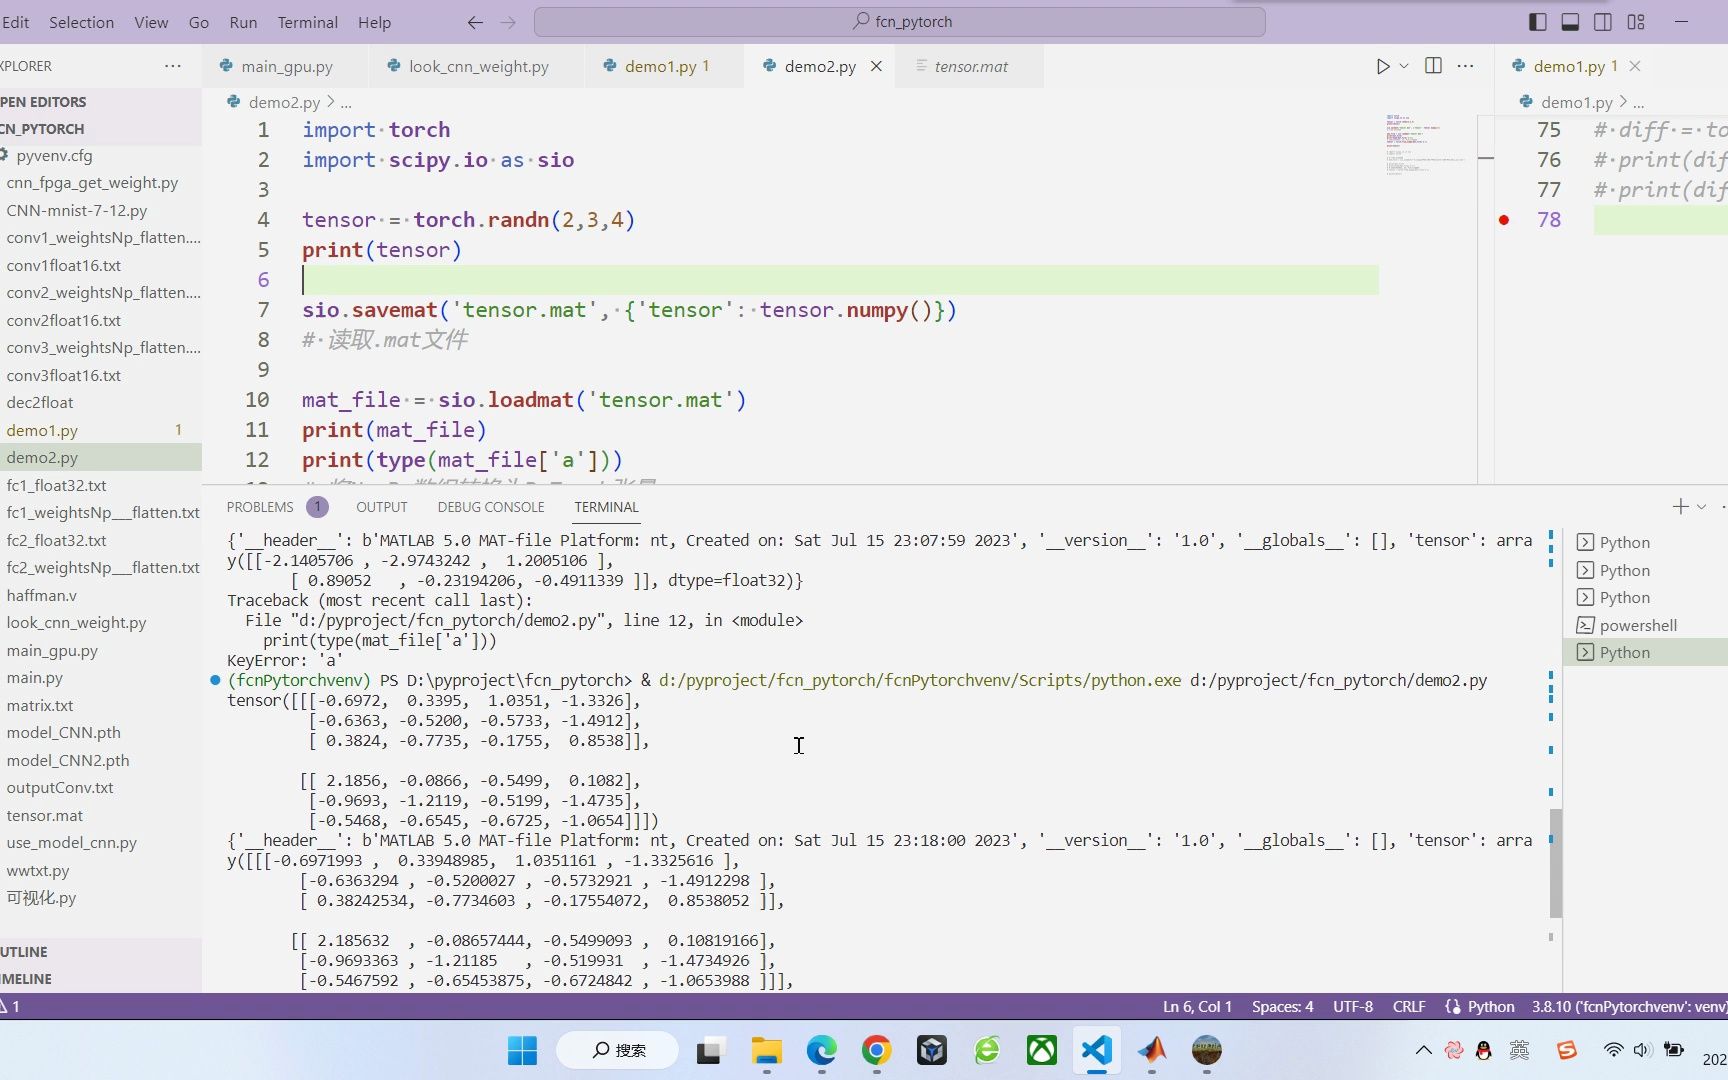Show the Debug Console panel
Viewport: 1728px width, 1080px height.
pos(491,507)
